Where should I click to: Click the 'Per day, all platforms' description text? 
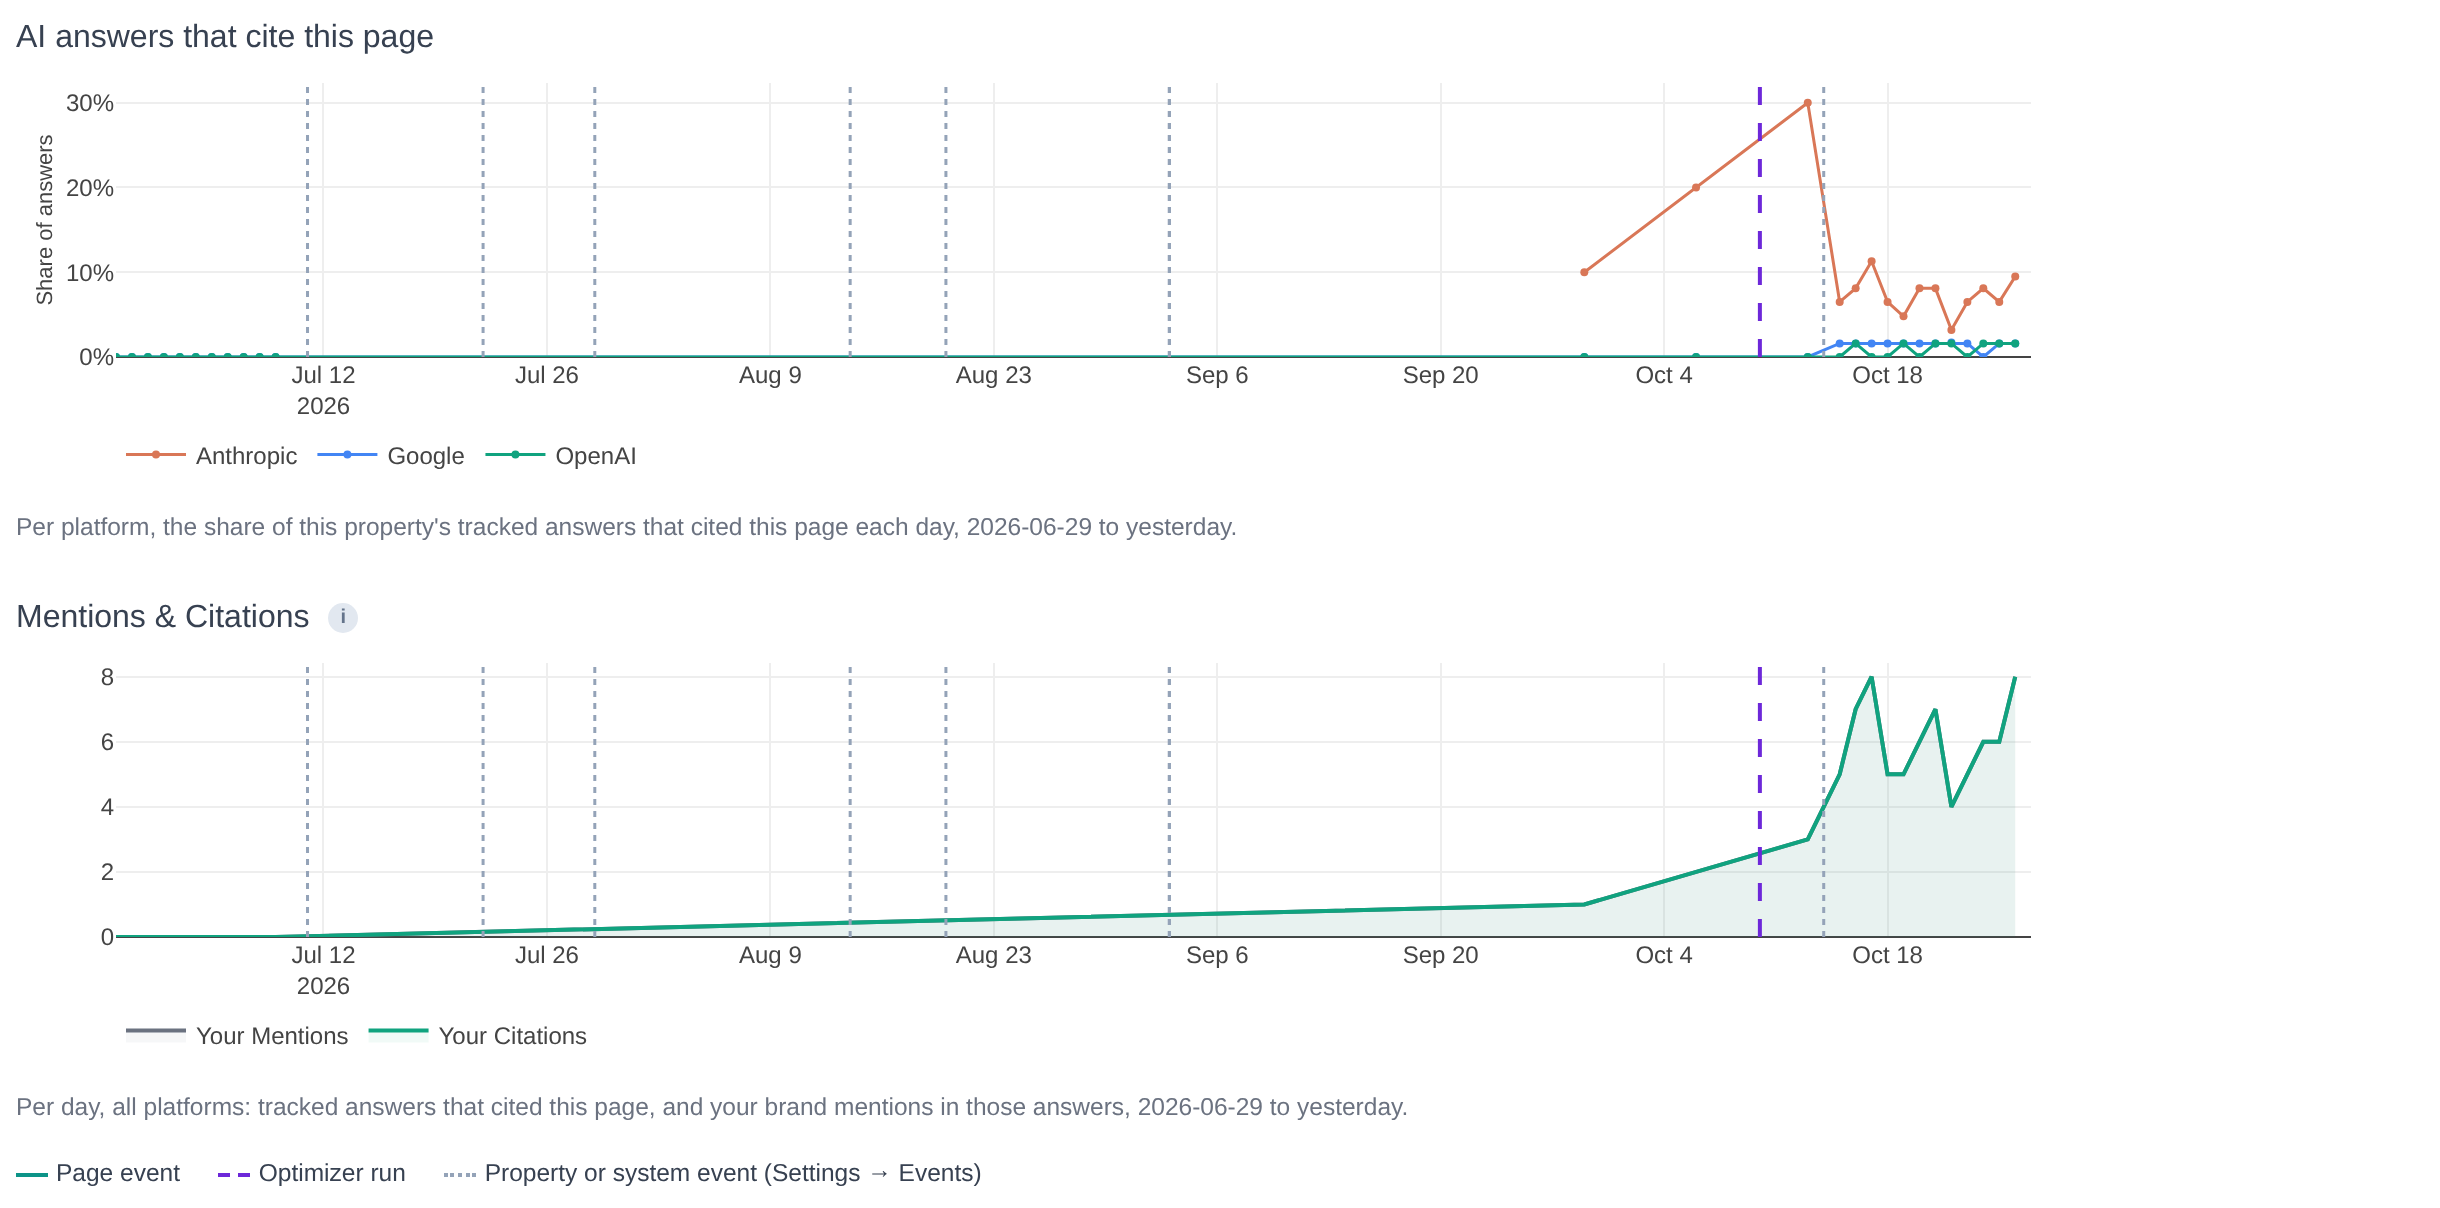click(x=712, y=1107)
